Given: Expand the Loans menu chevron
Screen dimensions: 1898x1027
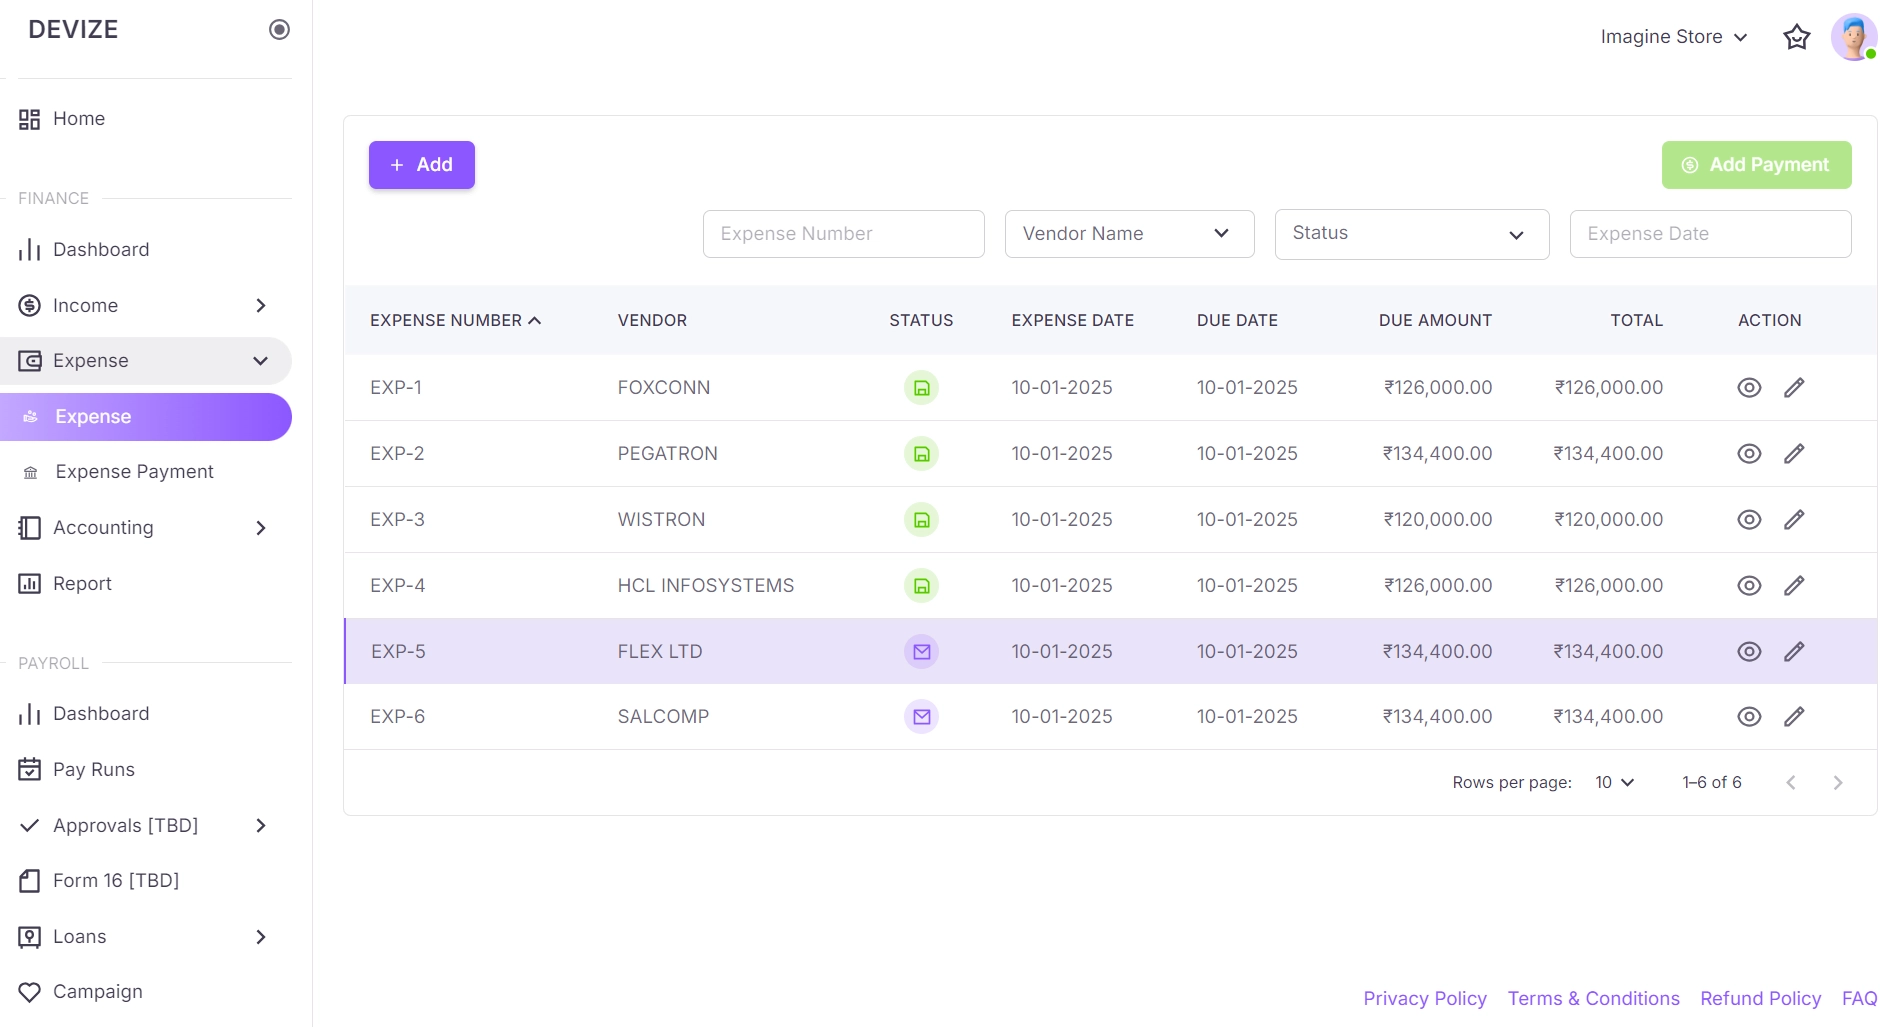Looking at the screenshot, I should click(x=261, y=937).
